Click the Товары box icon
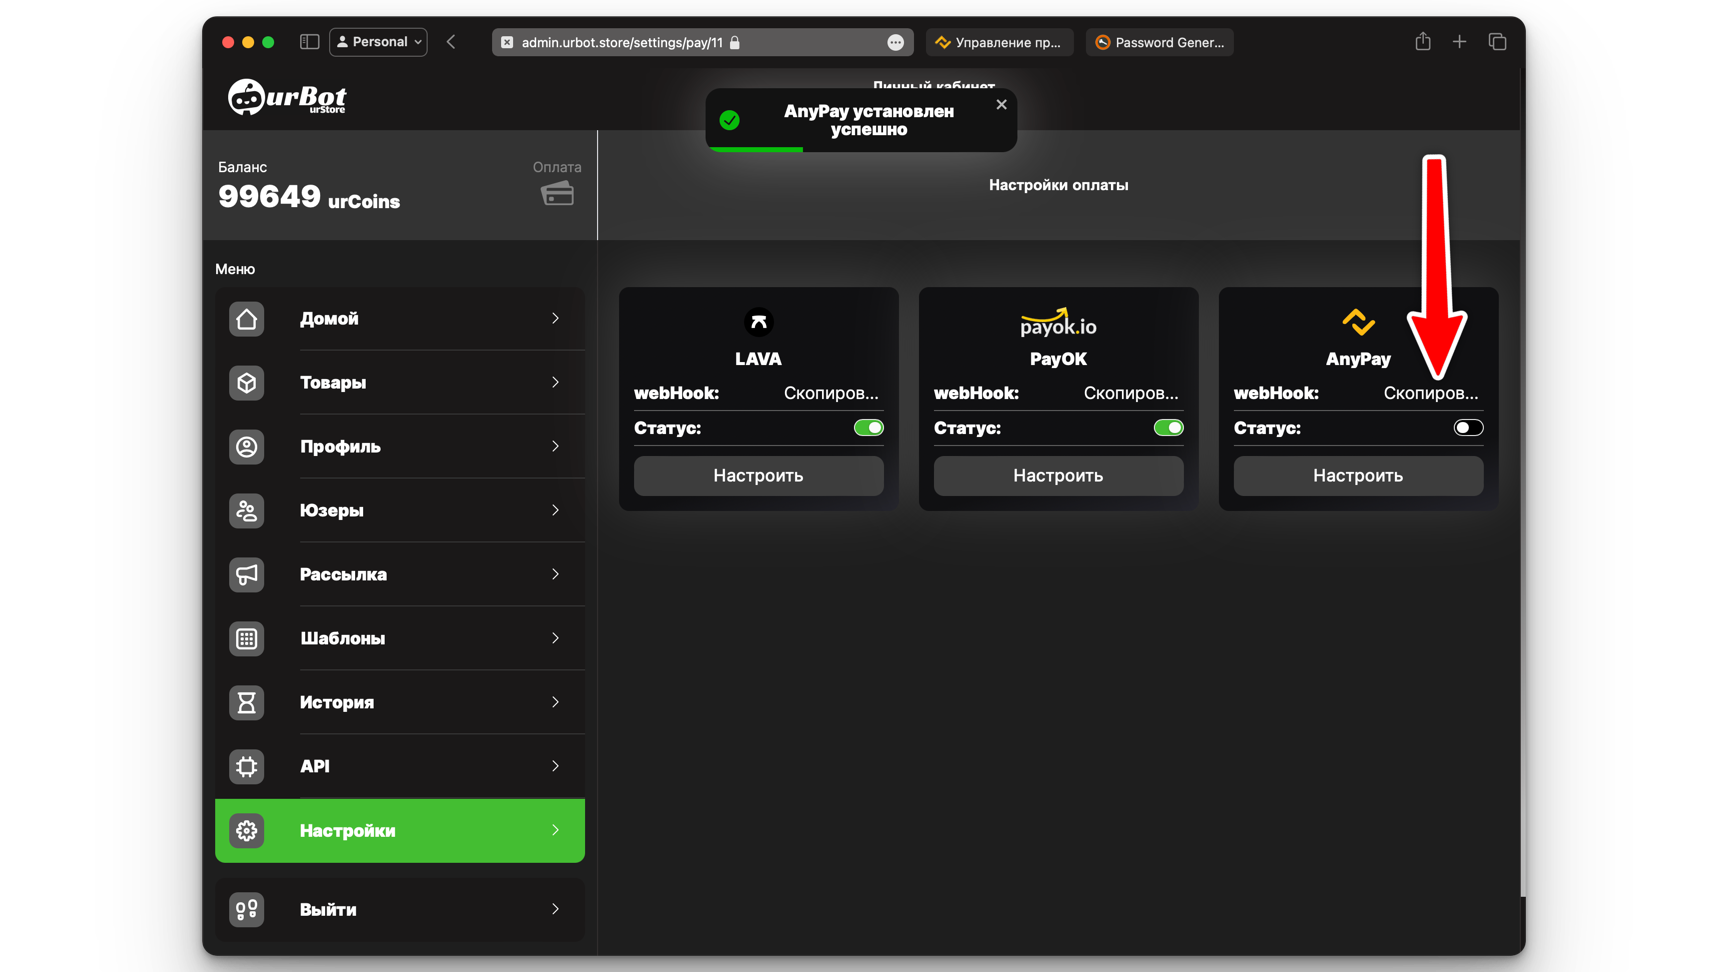Screen dimensions: 1728x972 246,383
